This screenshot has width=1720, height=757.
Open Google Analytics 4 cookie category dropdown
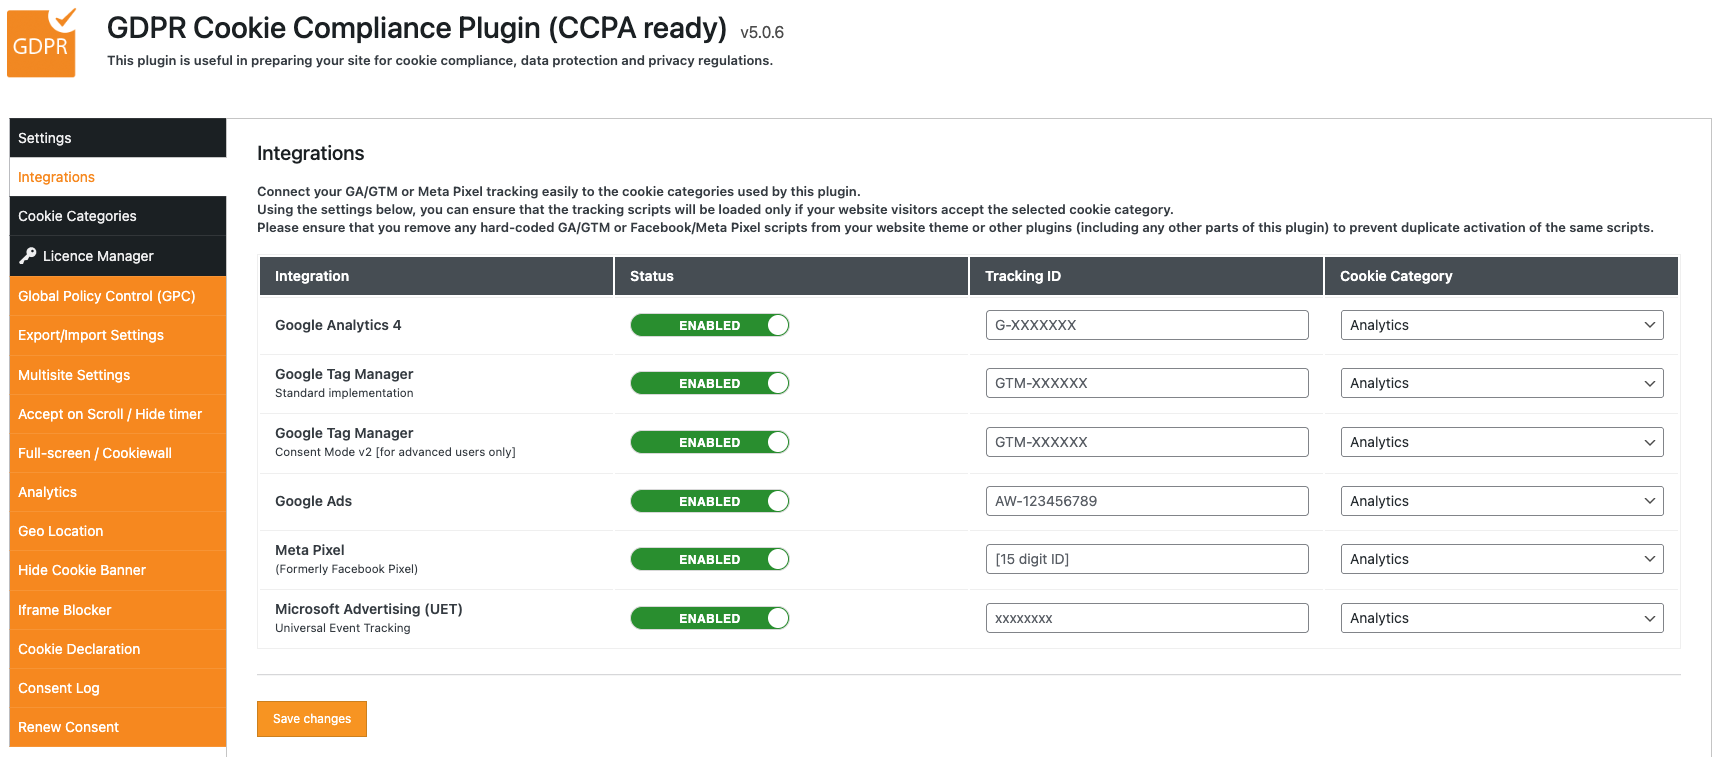(1501, 325)
